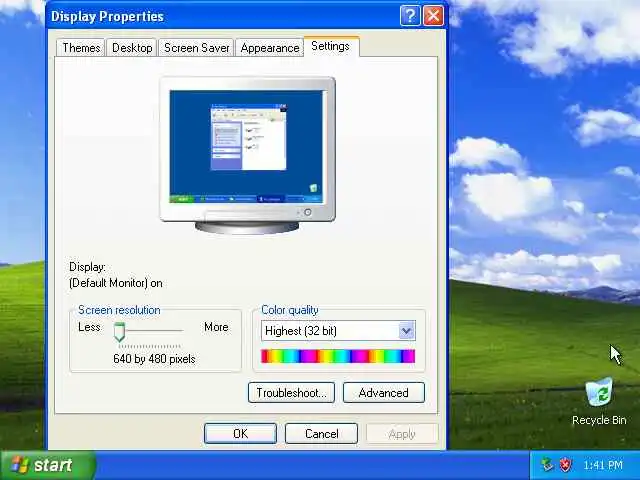Screen dimensions: 640x480
Task: Open the Start menu
Action: coord(48,465)
